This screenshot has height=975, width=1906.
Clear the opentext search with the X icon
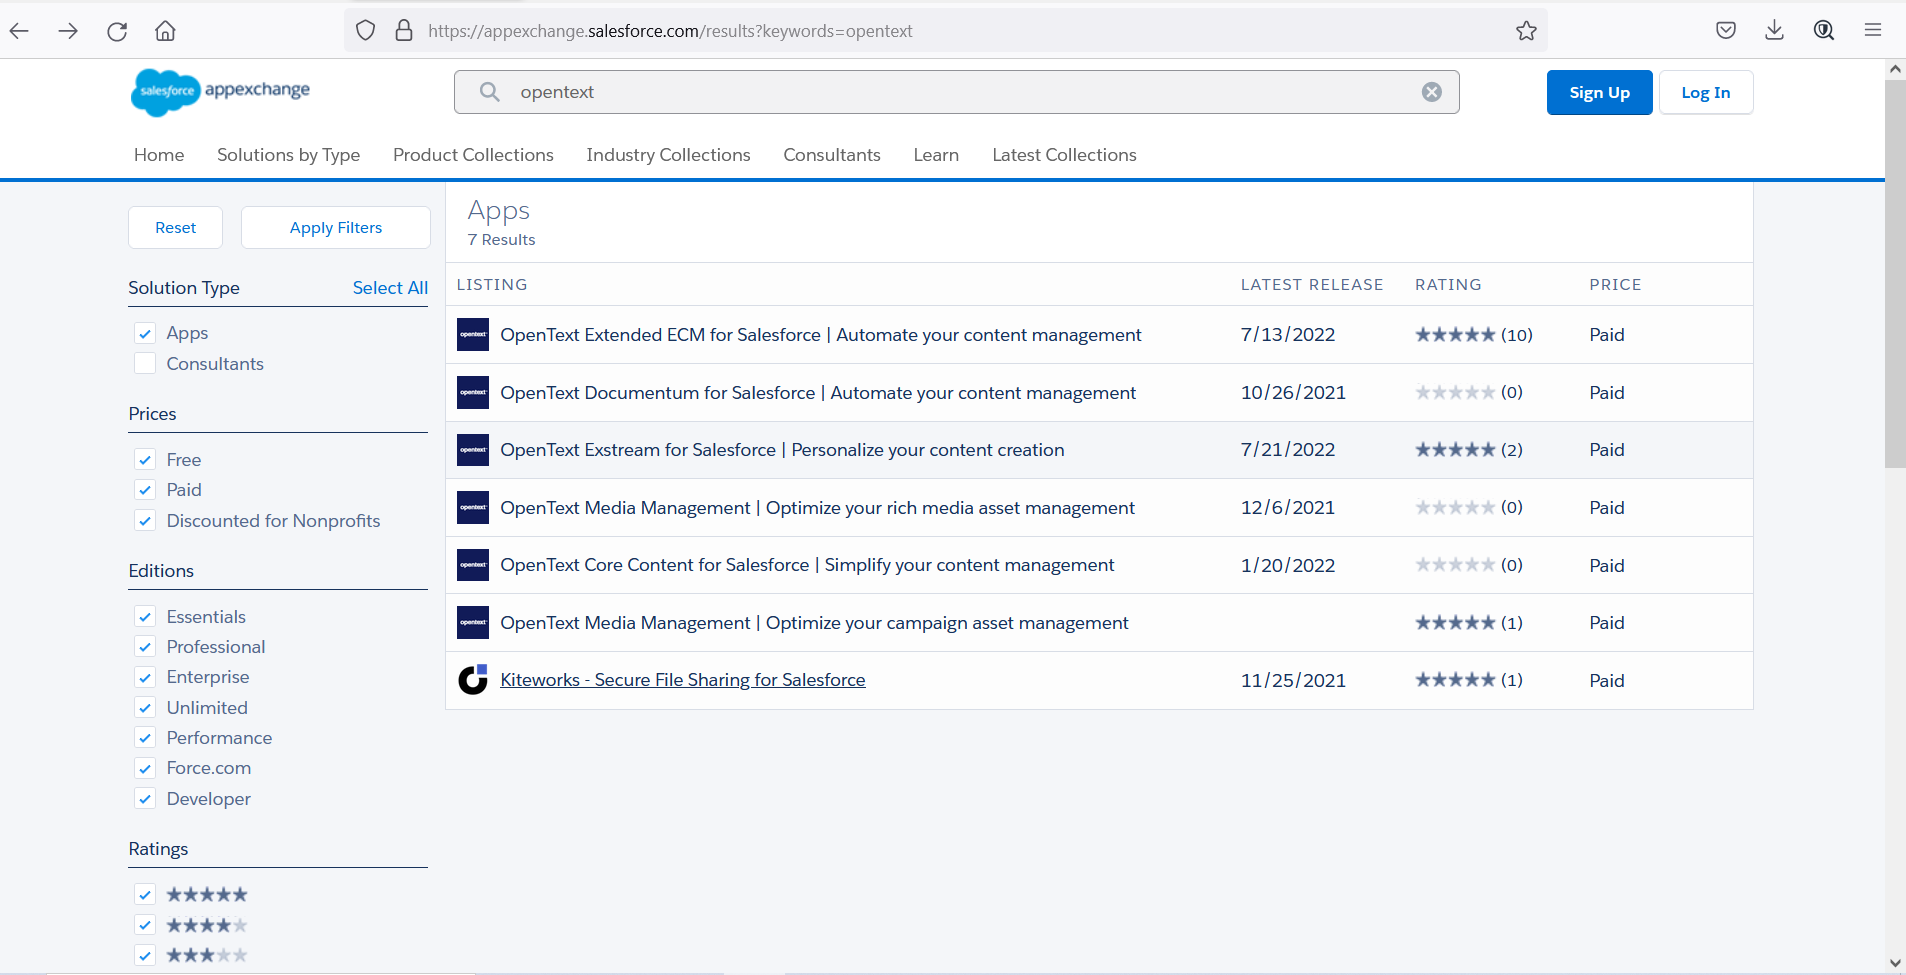pos(1432,92)
